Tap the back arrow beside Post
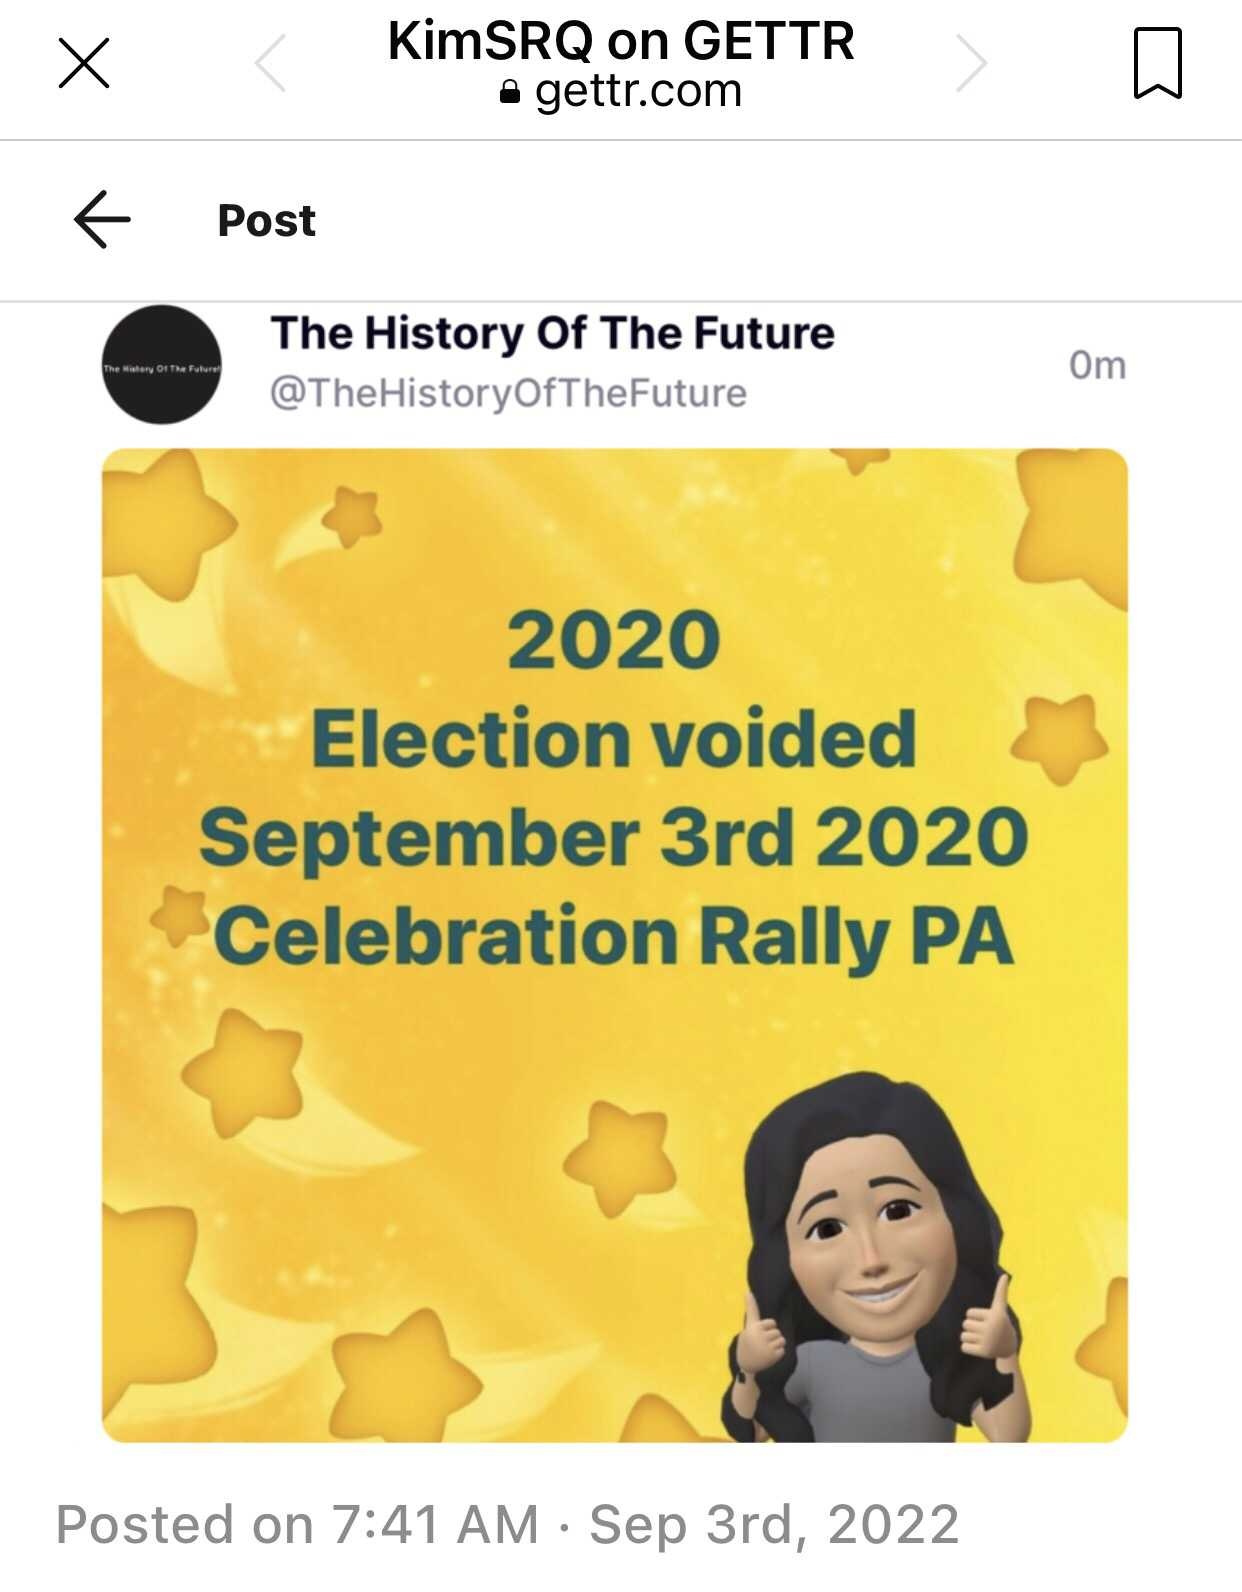This screenshot has width=1242, height=1592. coord(102,220)
